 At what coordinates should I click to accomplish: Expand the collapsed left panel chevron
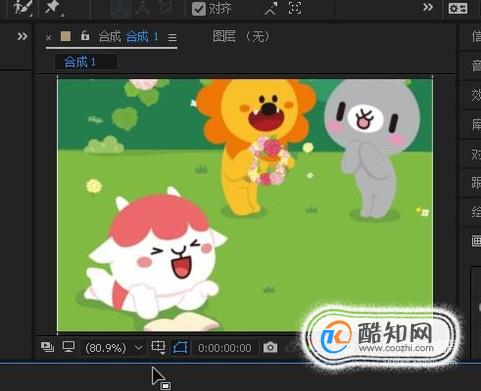point(22,36)
